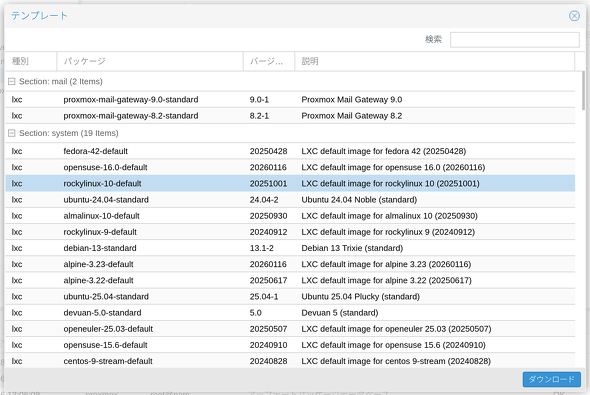
Task: Click description LXC default image for fedora 42
Action: tap(383, 151)
